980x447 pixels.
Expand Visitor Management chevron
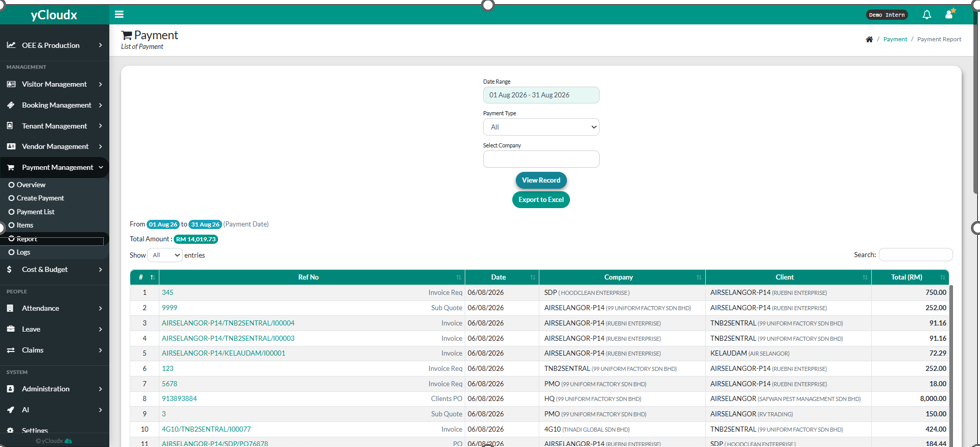(100, 84)
